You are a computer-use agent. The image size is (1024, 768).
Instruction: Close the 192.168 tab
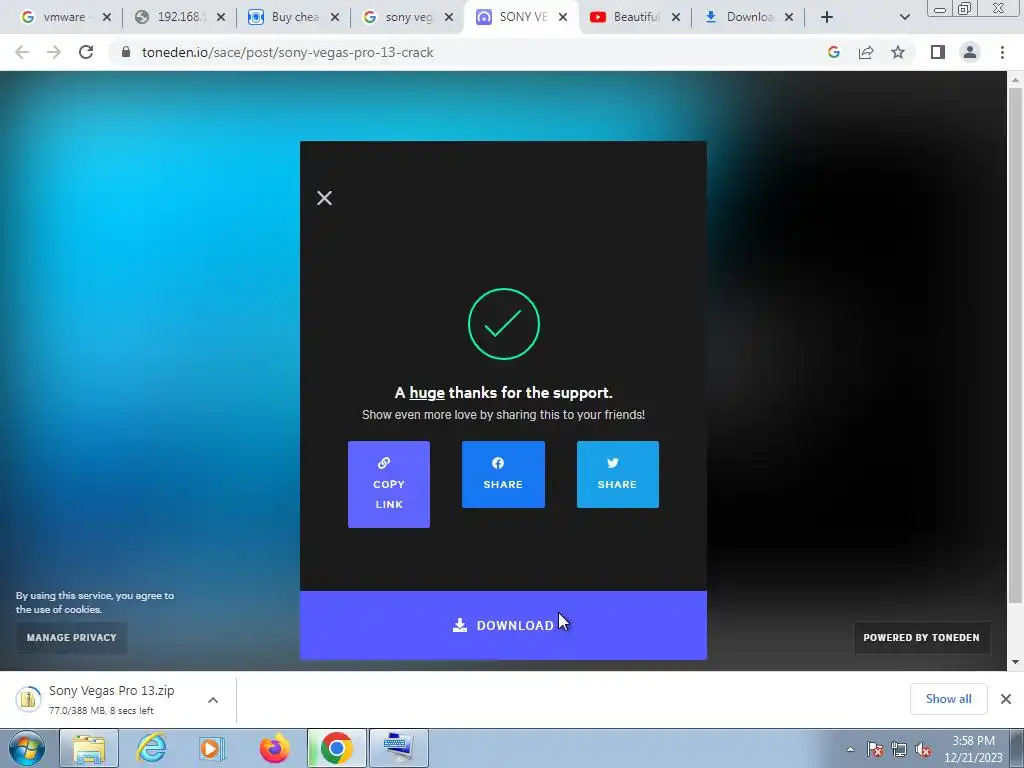coord(221,18)
